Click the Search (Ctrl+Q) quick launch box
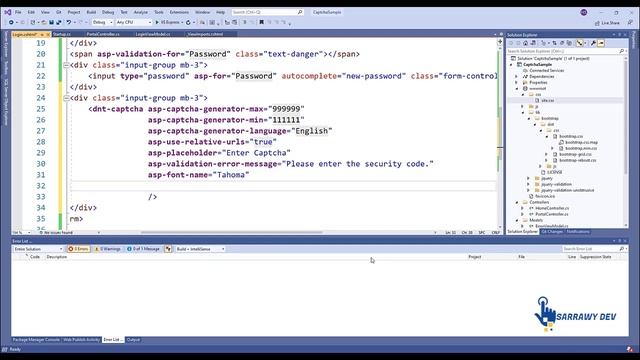This screenshot has width=640, height=360. tap(267, 12)
